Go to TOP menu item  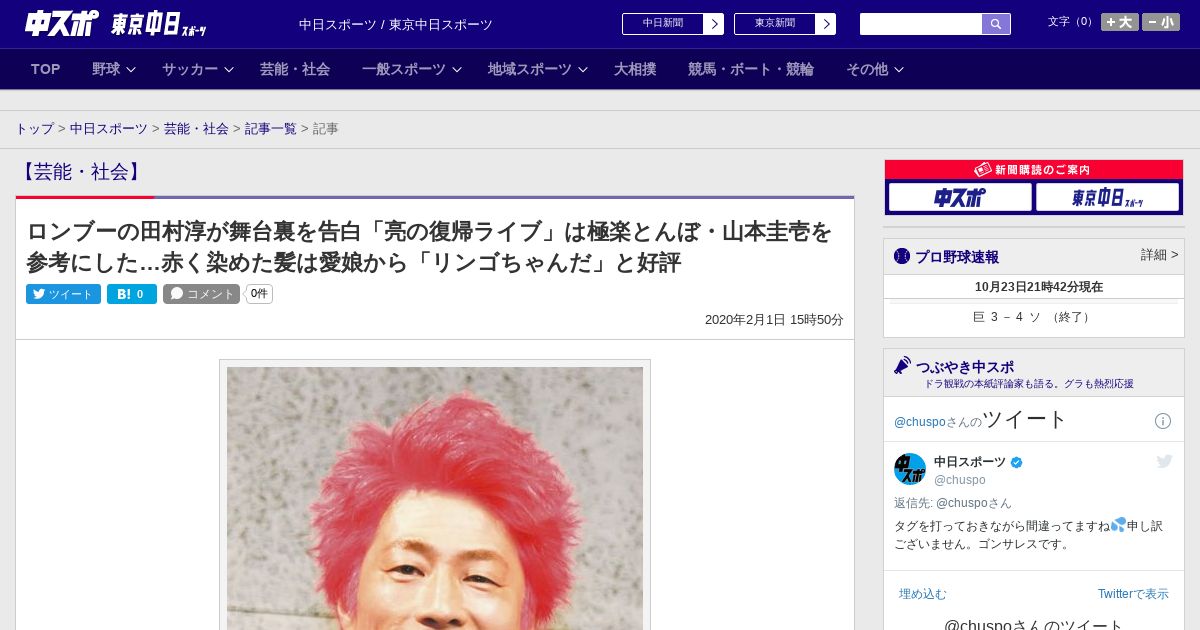pos(45,69)
